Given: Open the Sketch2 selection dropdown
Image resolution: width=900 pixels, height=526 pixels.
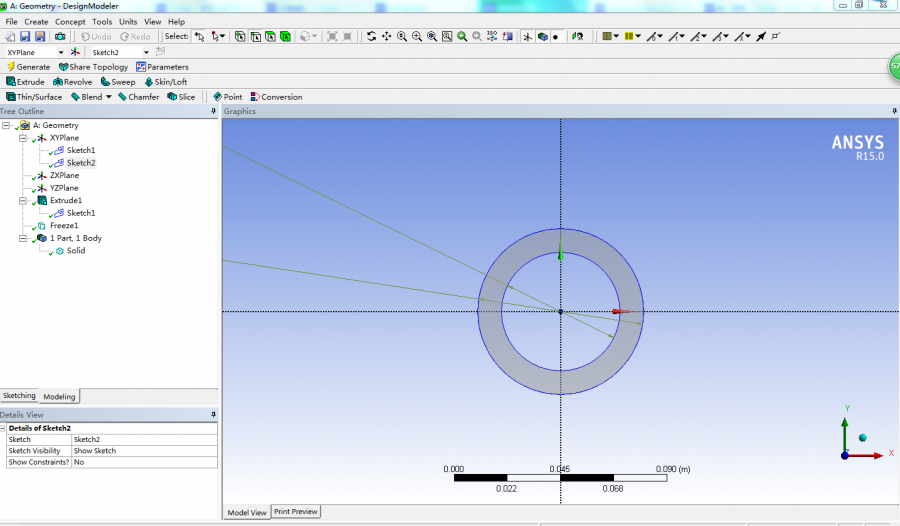Looking at the screenshot, I should [x=146, y=52].
